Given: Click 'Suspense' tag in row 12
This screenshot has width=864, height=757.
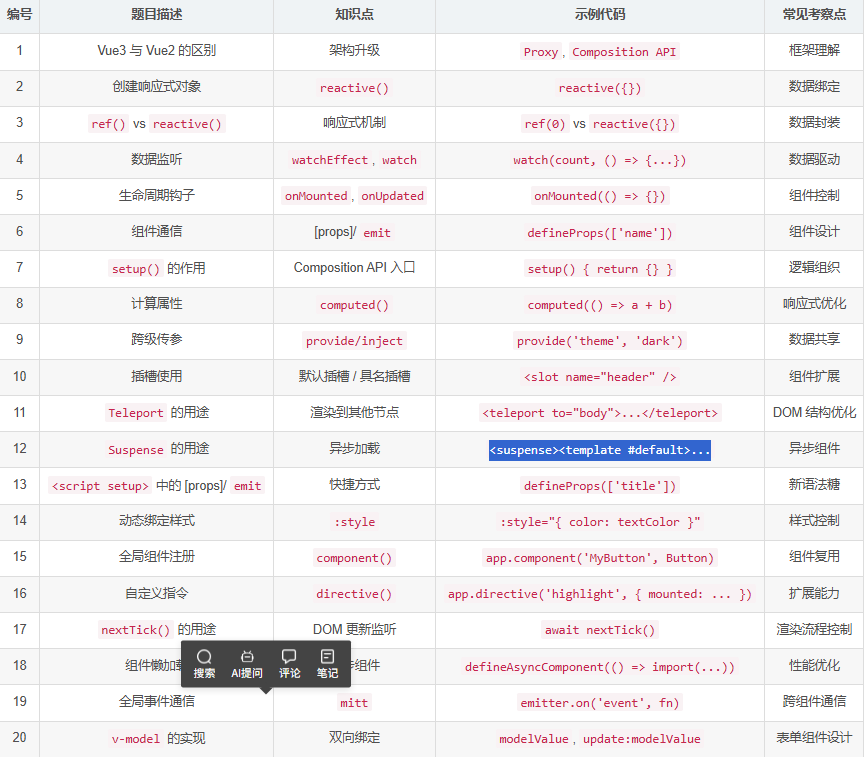Looking at the screenshot, I should click(136, 450).
